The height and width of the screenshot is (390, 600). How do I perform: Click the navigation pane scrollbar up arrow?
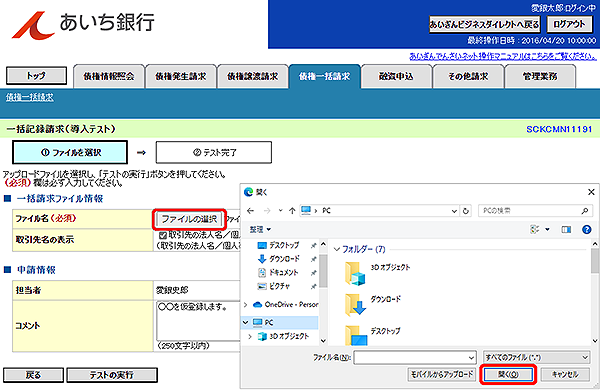pyautogui.click(x=323, y=244)
